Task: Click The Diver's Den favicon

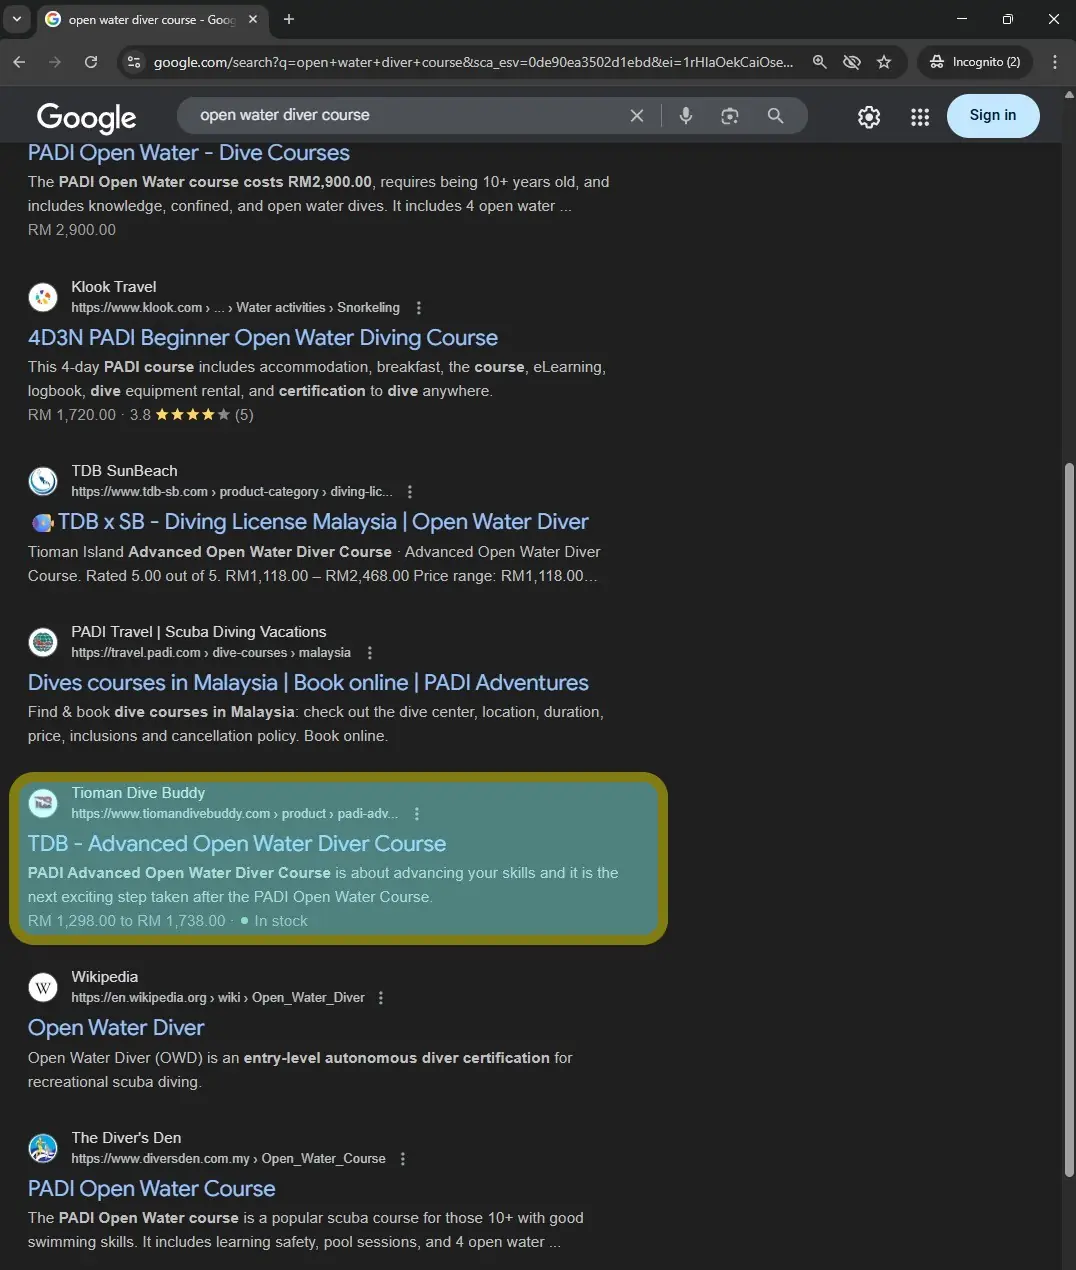Action: (43, 1148)
